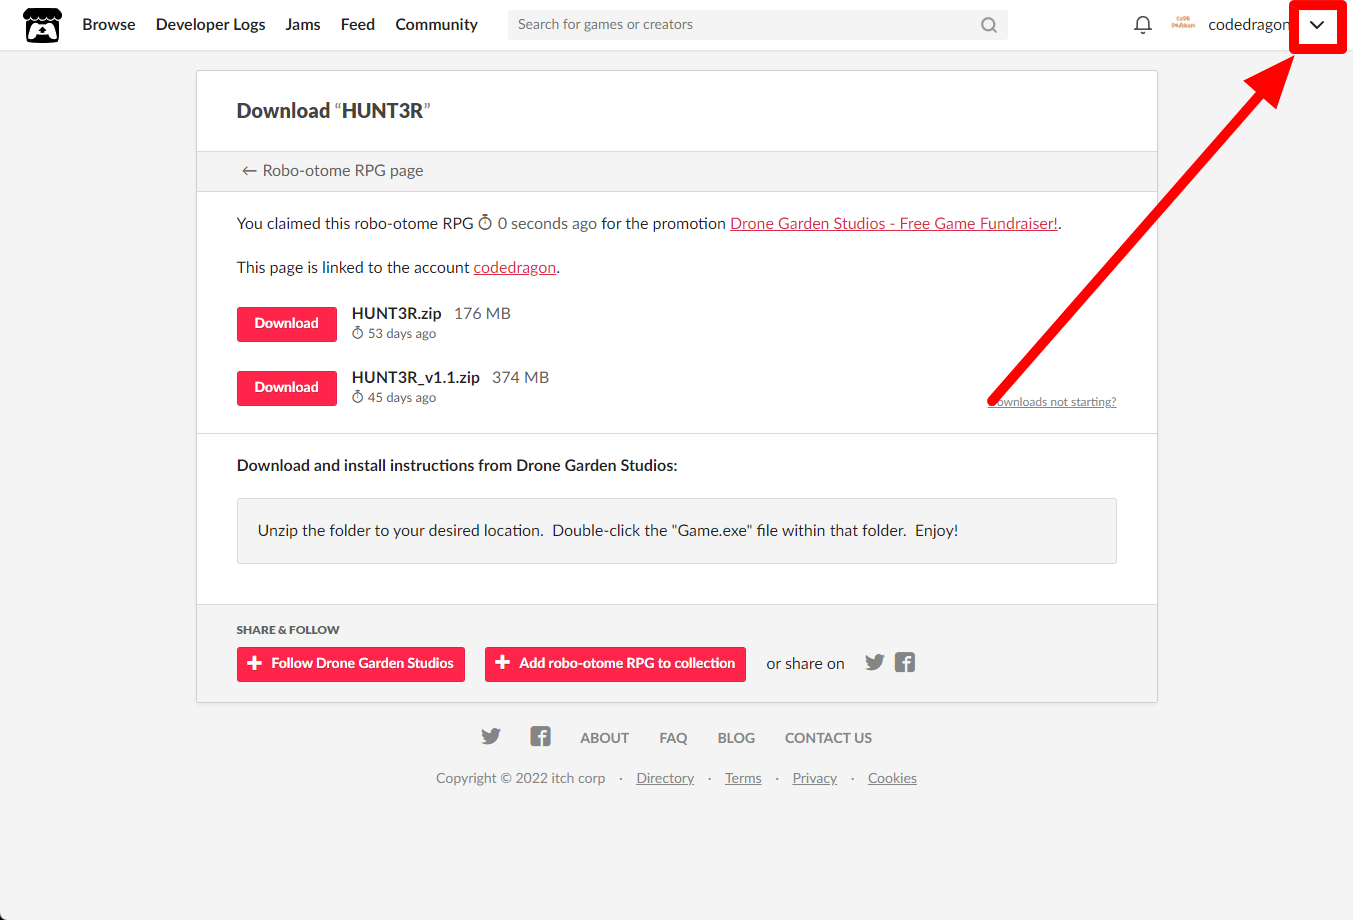1353x920 pixels.
Task: Focus the games or creators search field
Action: [x=757, y=25]
